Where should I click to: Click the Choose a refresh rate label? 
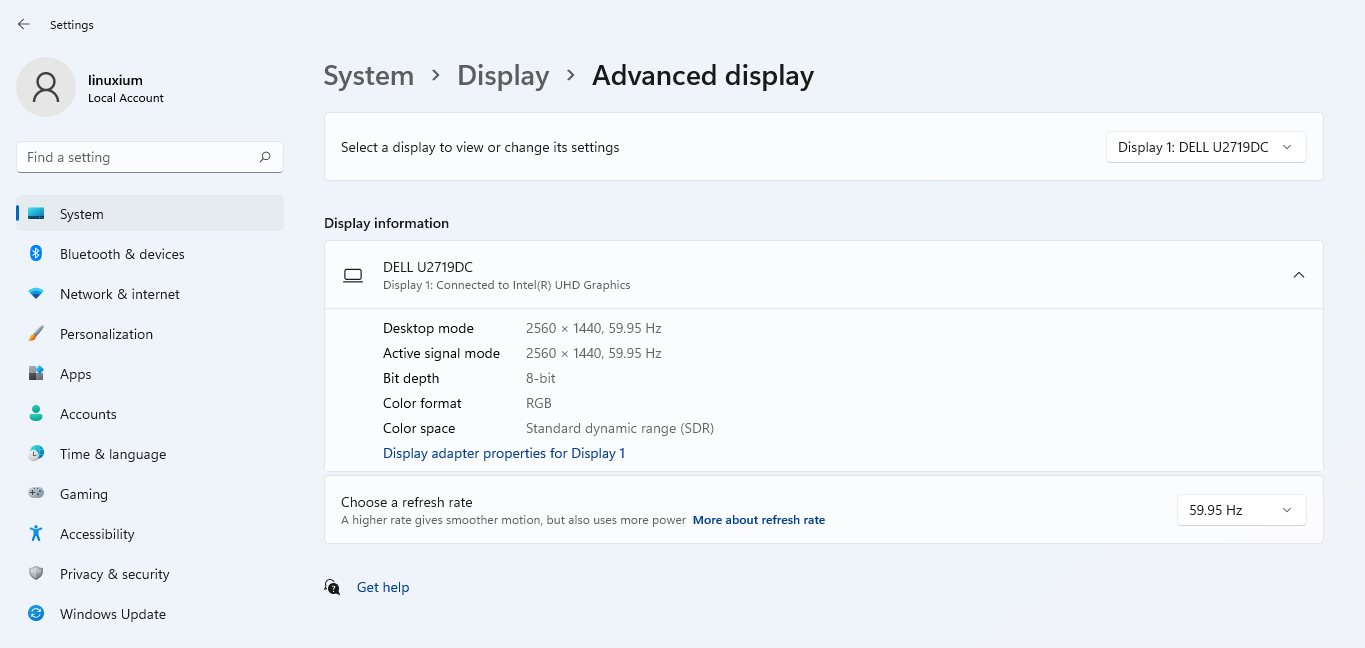point(407,502)
